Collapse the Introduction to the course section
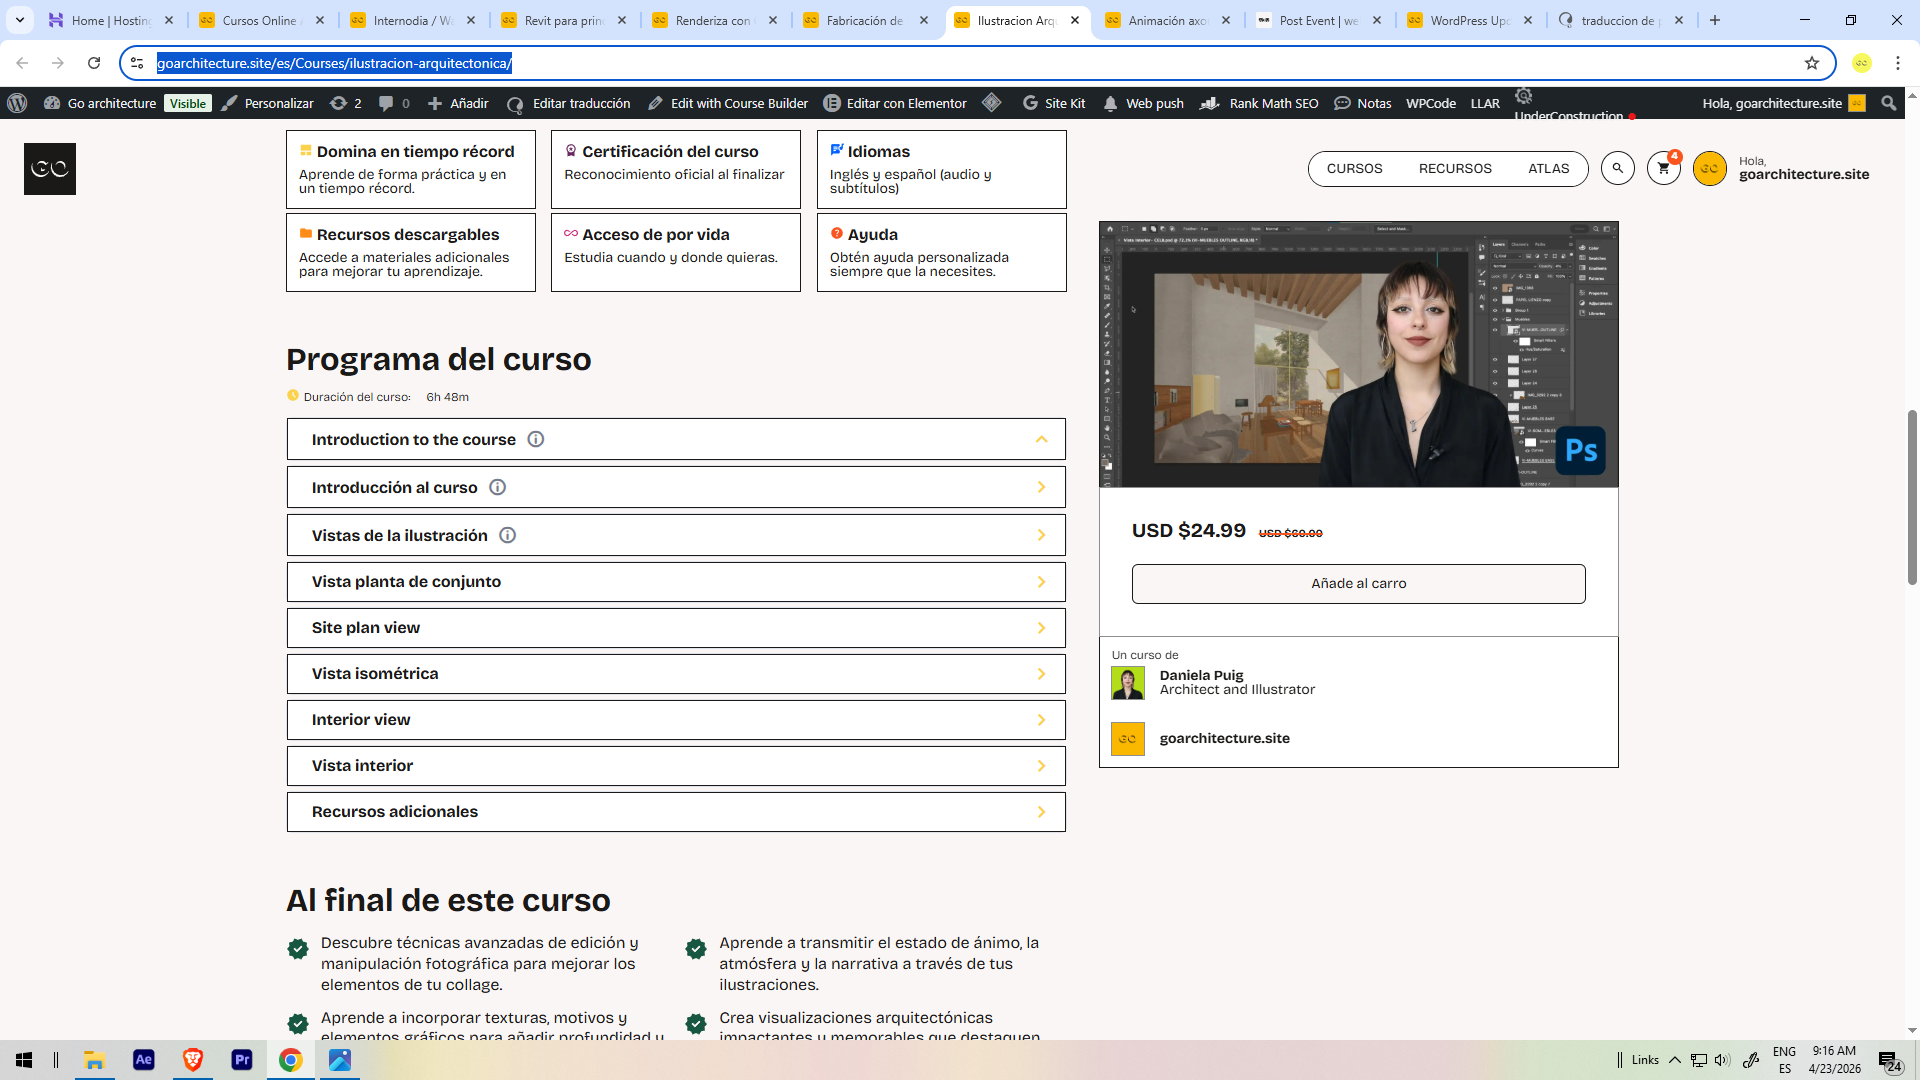 1041,440
